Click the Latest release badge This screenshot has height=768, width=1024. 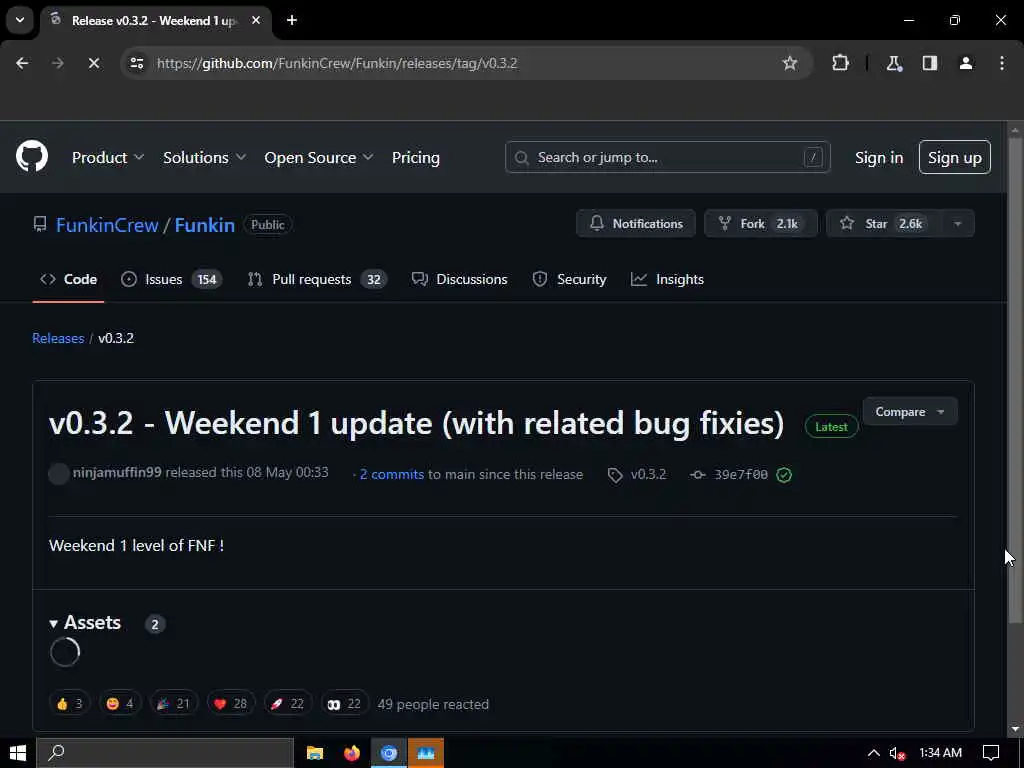click(831, 426)
